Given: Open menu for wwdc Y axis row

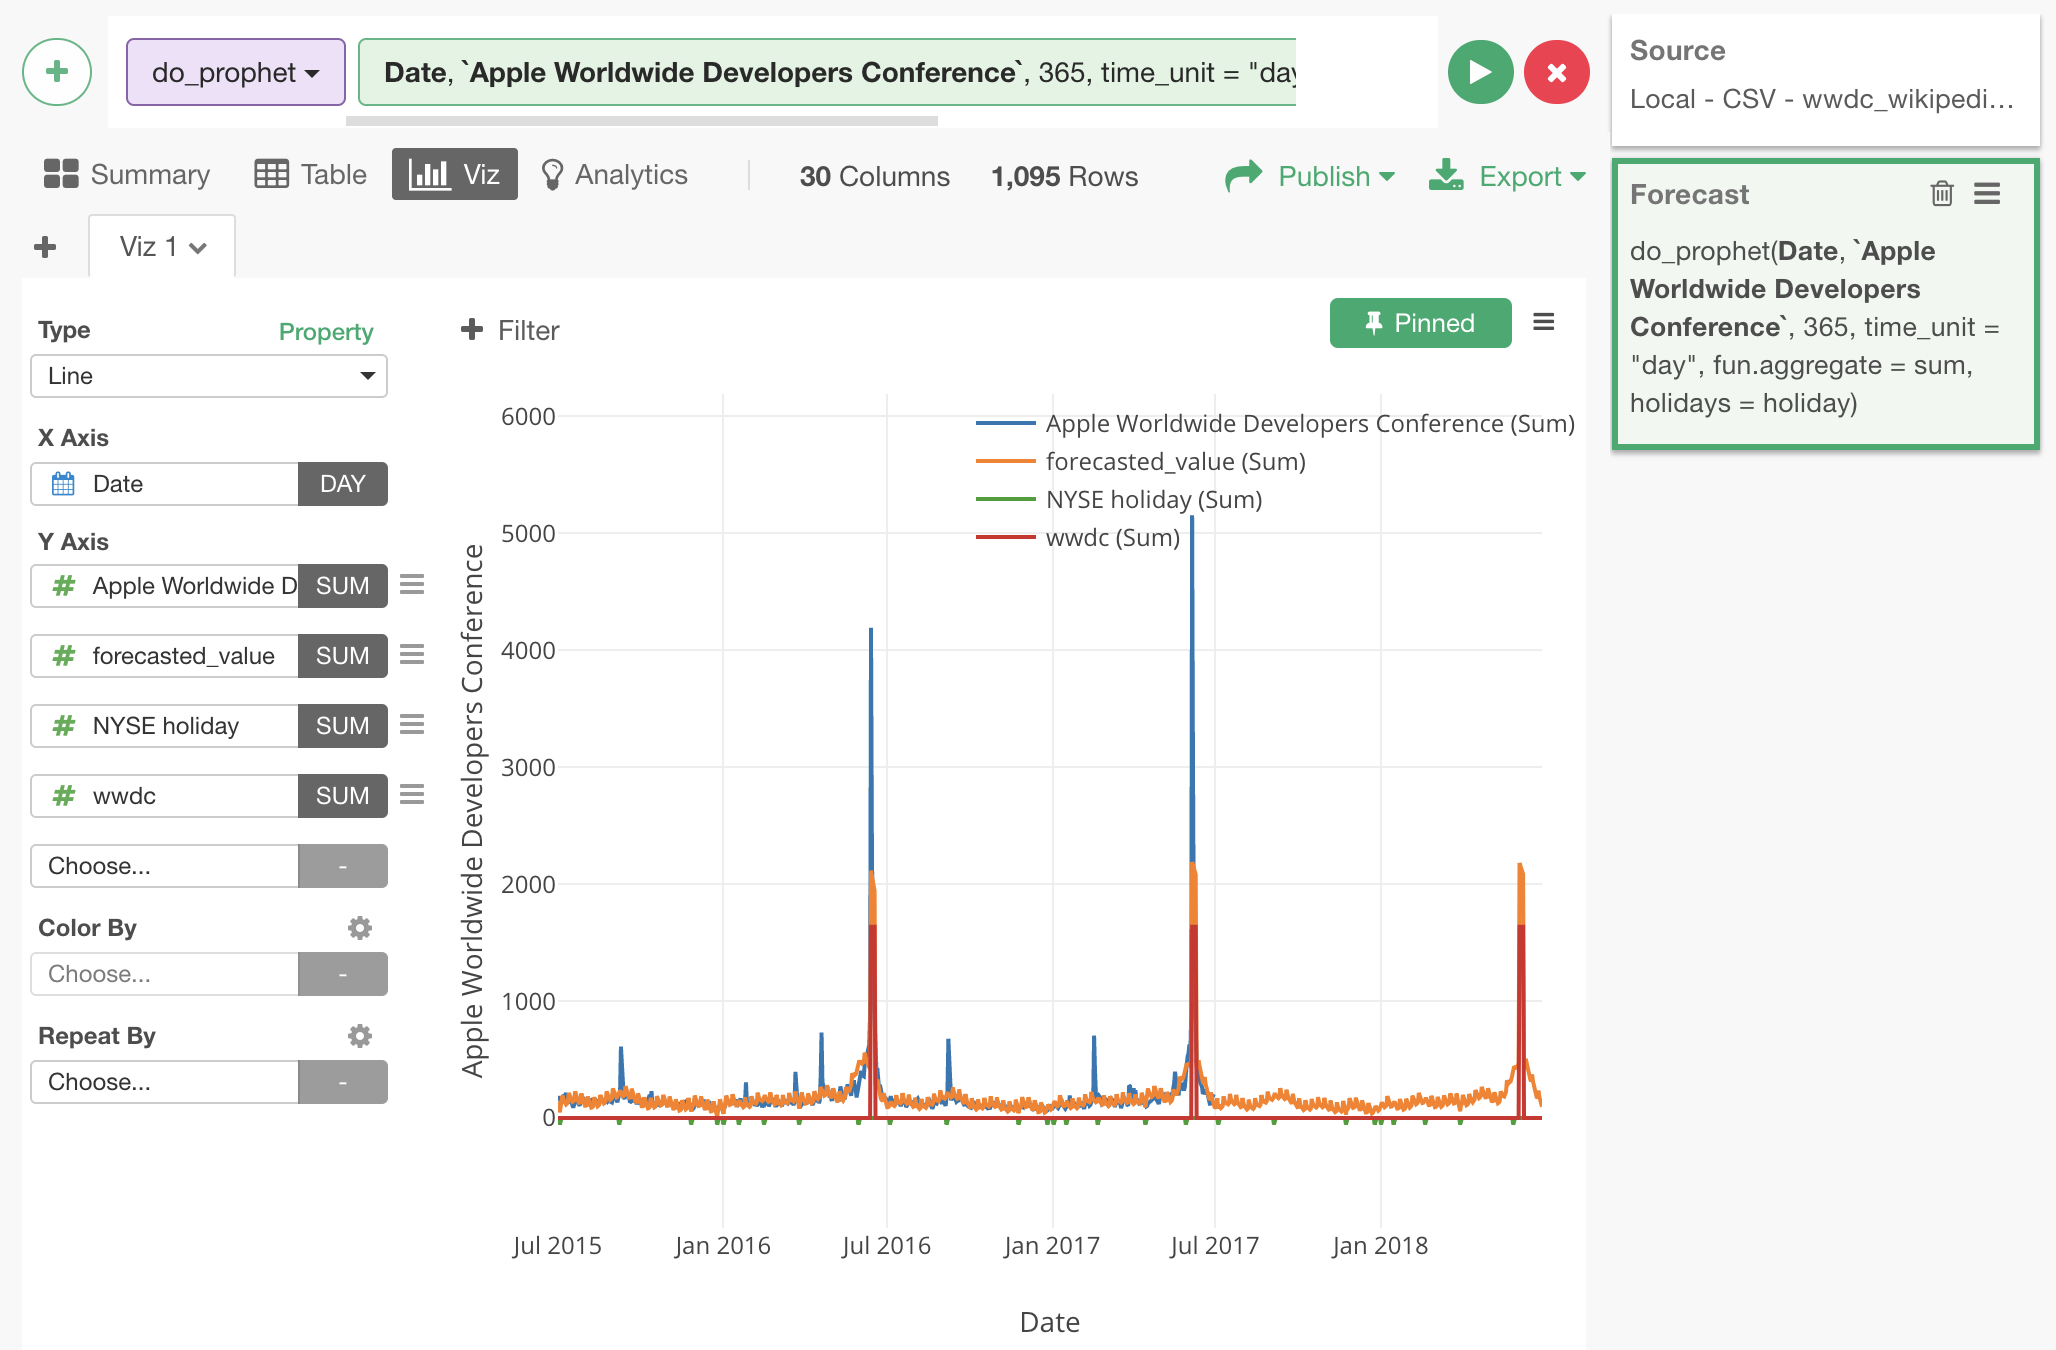Looking at the screenshot, I should coord(412,795).
